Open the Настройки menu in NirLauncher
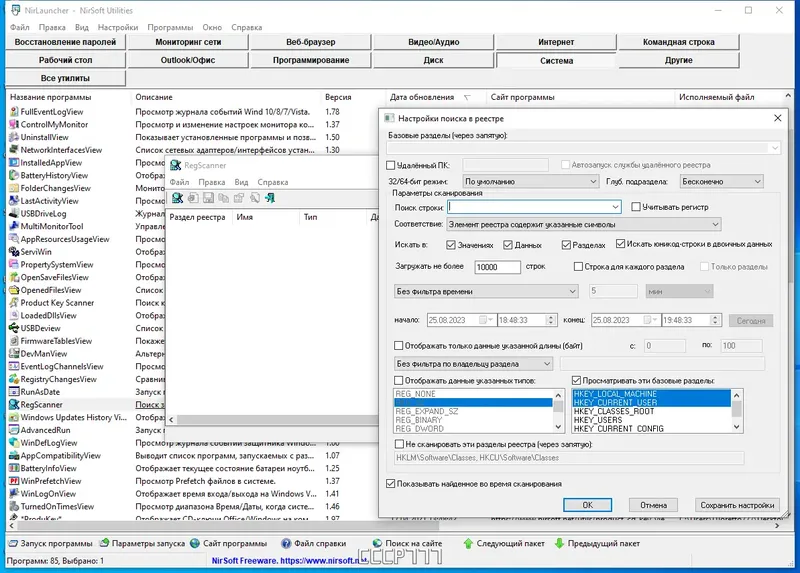This screenshot has width=800, height=573. pos(118,28)
